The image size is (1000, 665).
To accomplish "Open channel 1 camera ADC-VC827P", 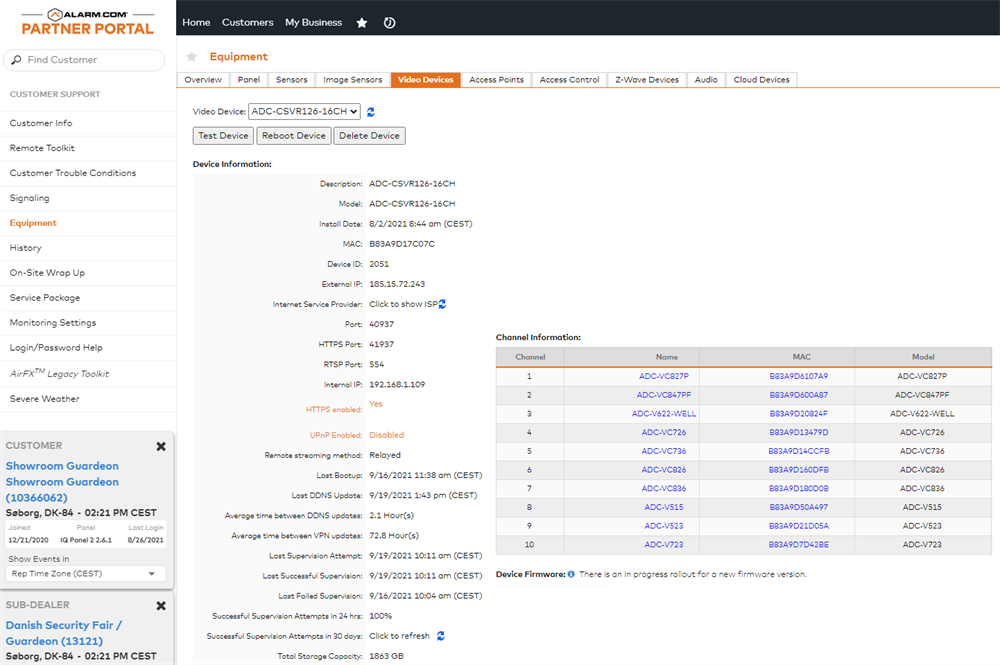I will (664, 376).
